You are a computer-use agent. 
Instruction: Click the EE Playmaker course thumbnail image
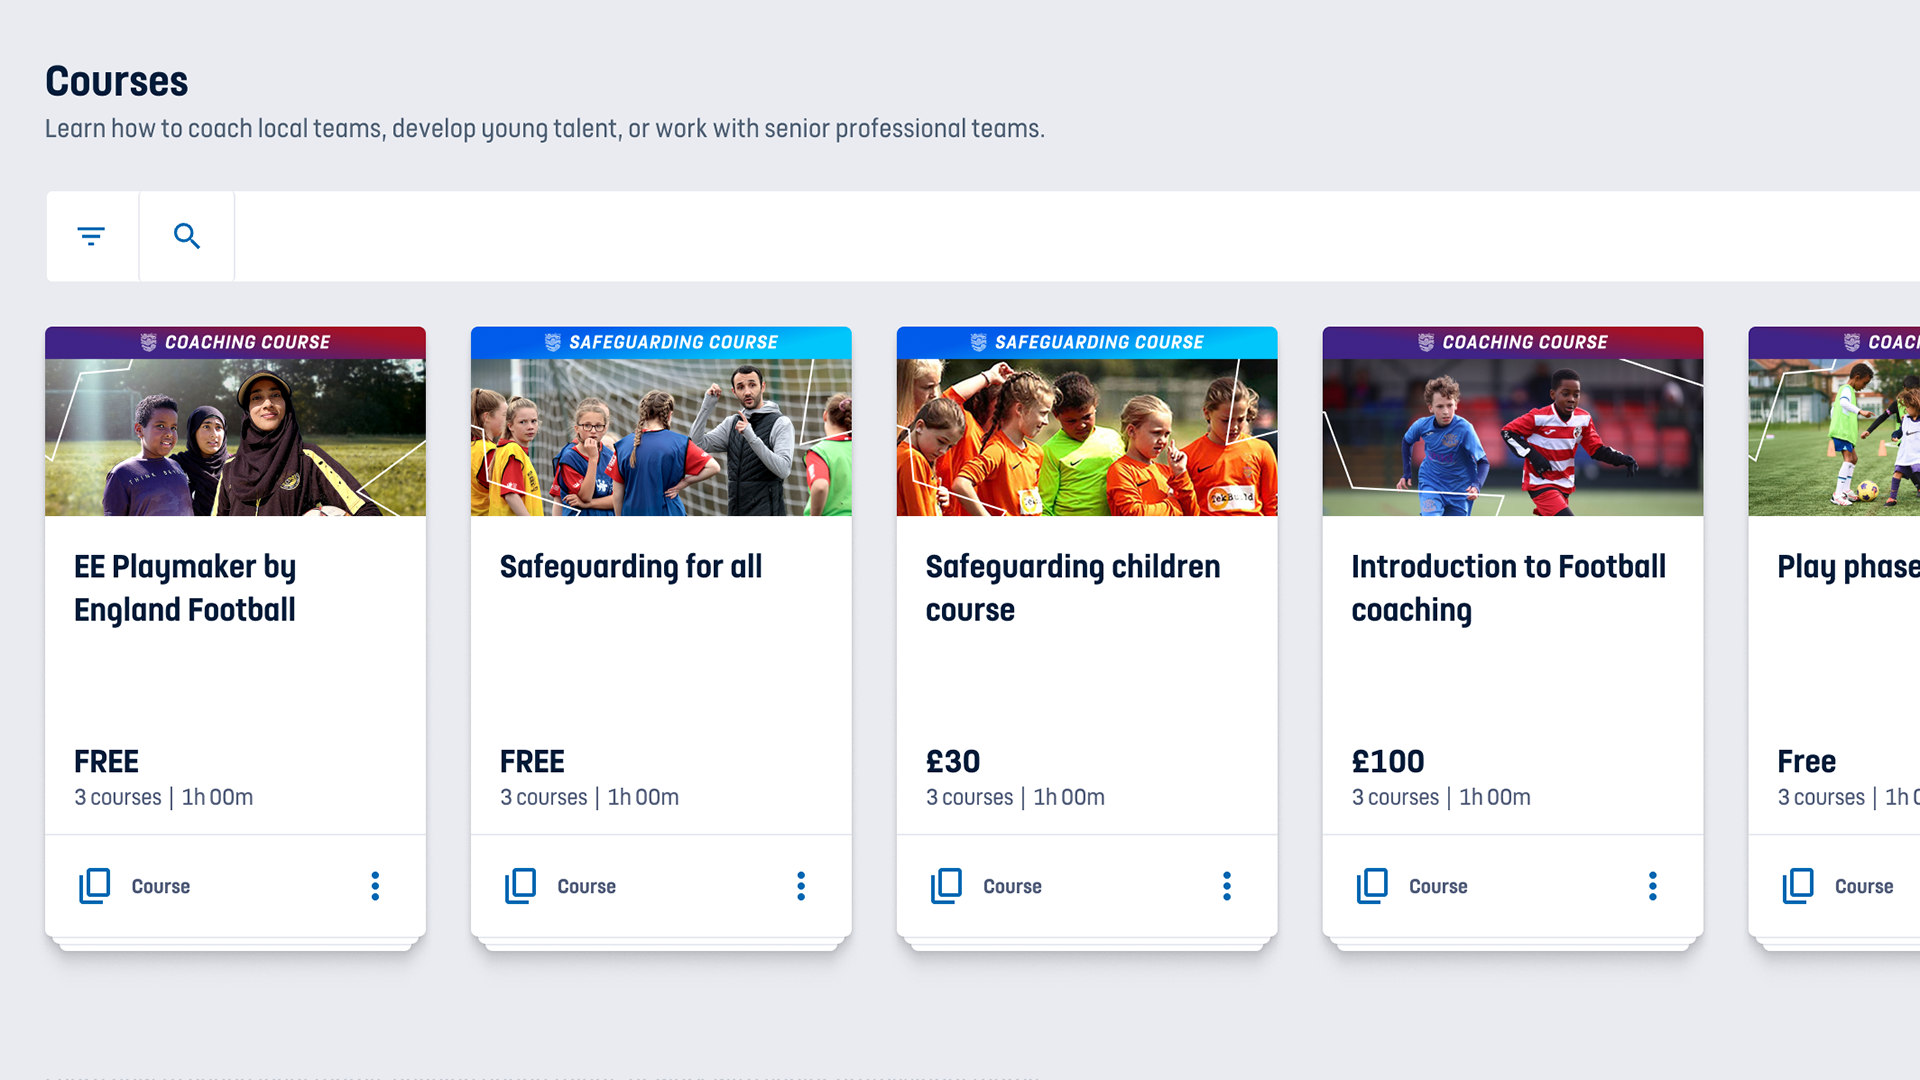point(235,437)
